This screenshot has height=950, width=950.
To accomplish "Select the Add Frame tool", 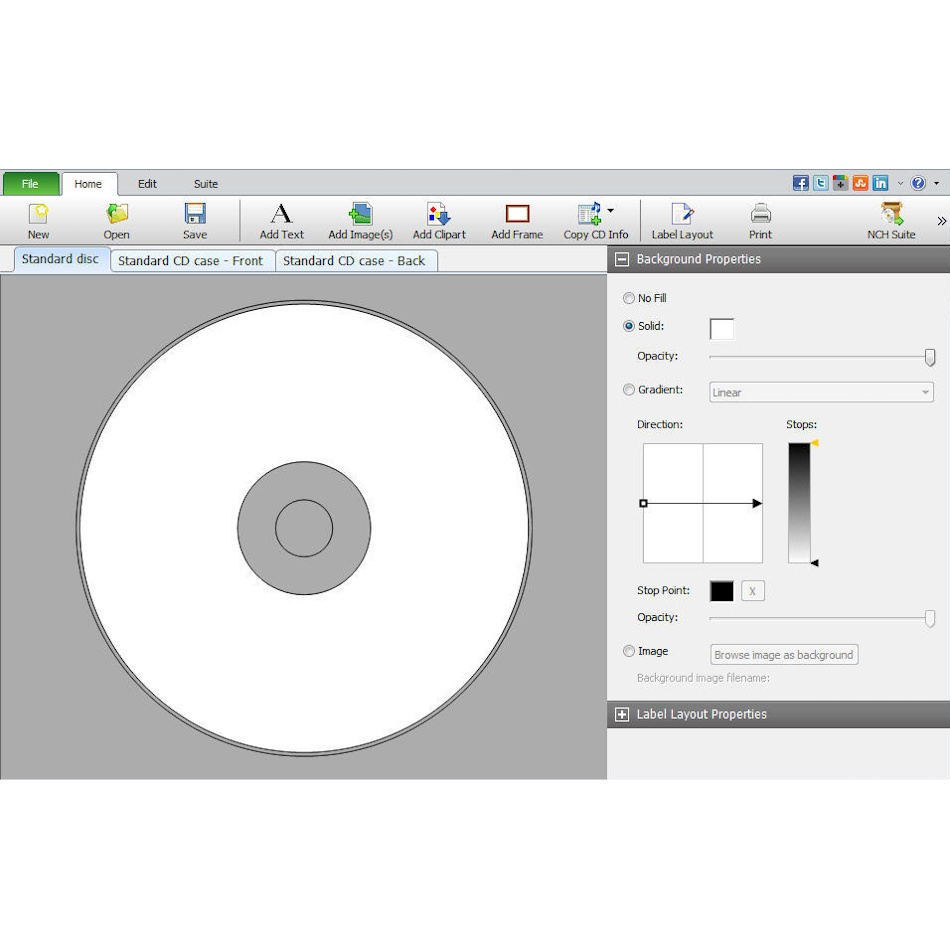I will (x=516, y=219).
